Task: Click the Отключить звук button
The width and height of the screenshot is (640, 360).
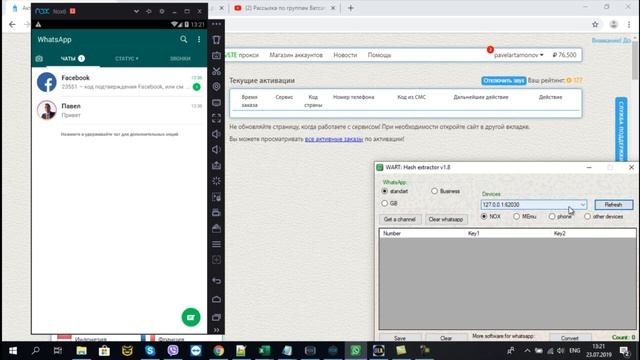Action: [504, 80]
